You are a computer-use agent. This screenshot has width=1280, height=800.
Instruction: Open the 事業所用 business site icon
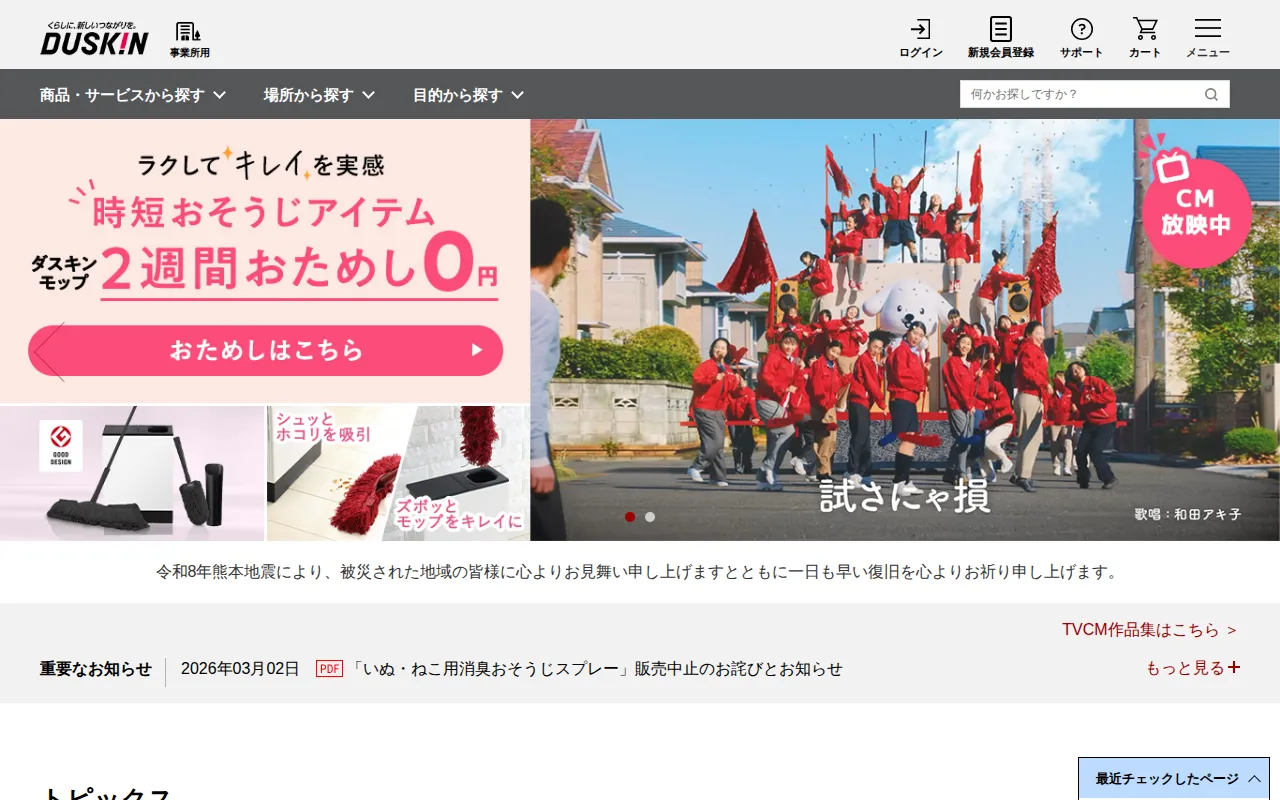[189, 40]
